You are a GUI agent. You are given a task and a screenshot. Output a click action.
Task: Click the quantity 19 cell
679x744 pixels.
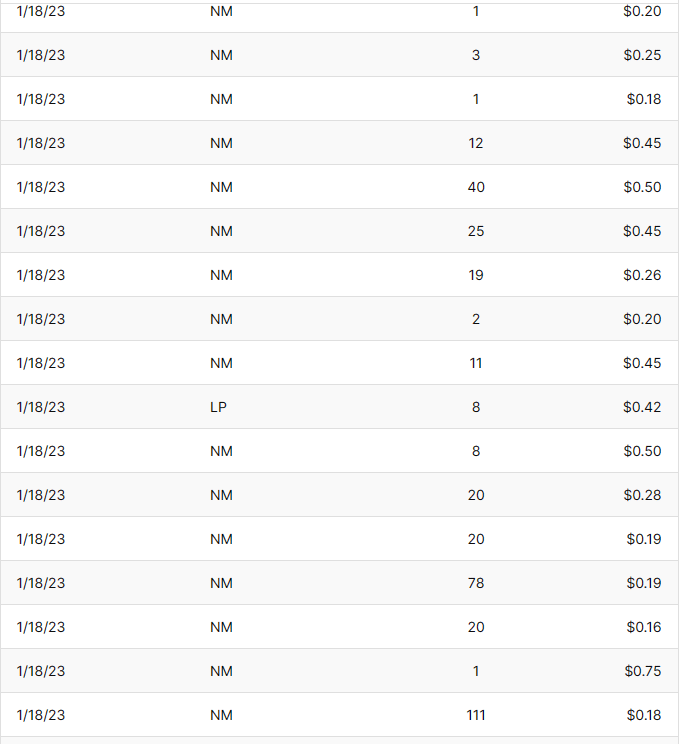[476, 275]
